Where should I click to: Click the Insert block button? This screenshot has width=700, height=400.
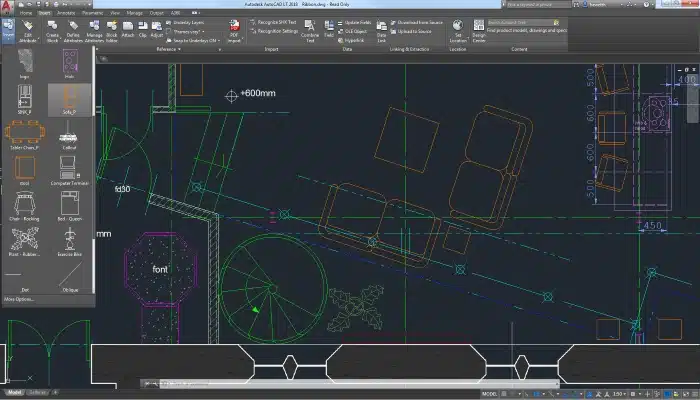click(x=8, y=30)
